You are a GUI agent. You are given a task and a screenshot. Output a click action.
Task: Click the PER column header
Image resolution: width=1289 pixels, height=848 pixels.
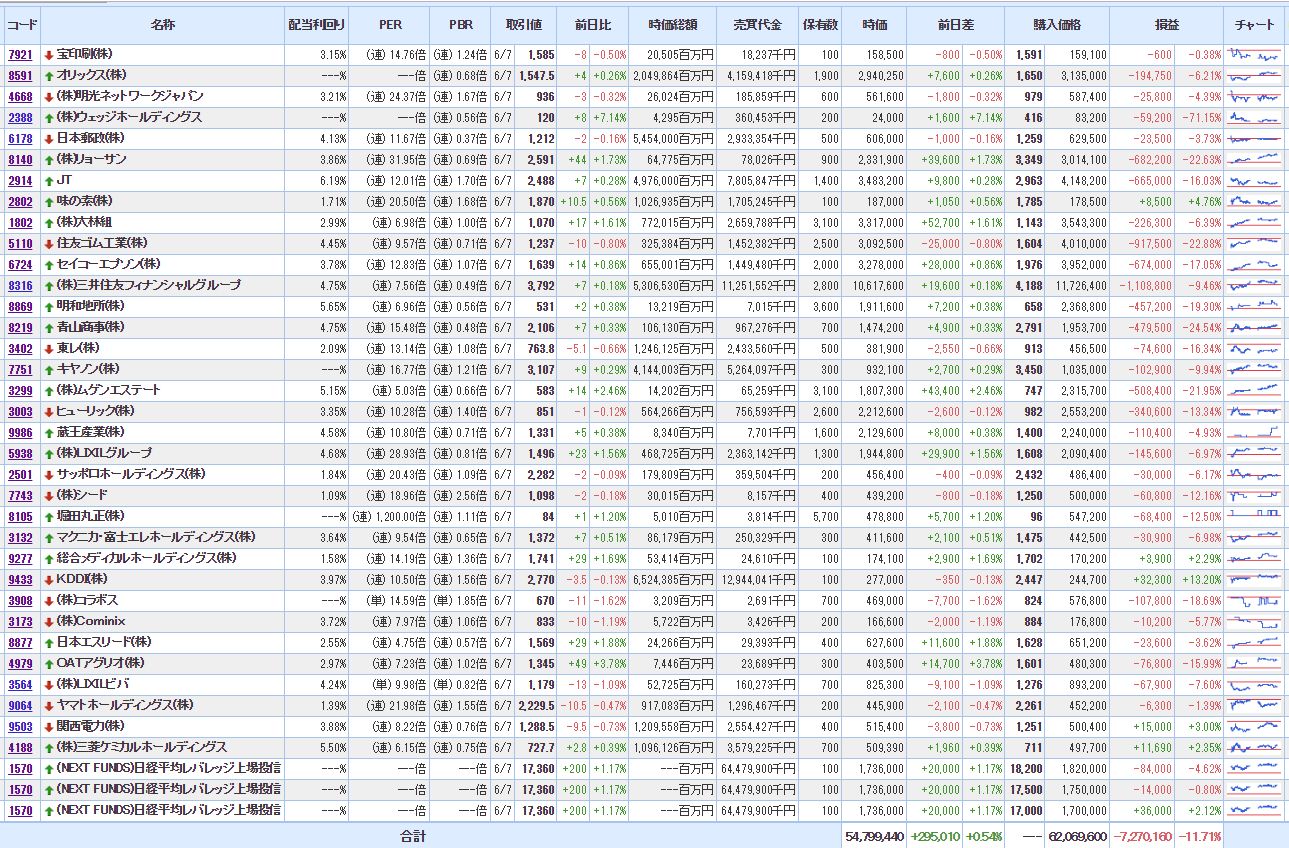click(391, 25)
